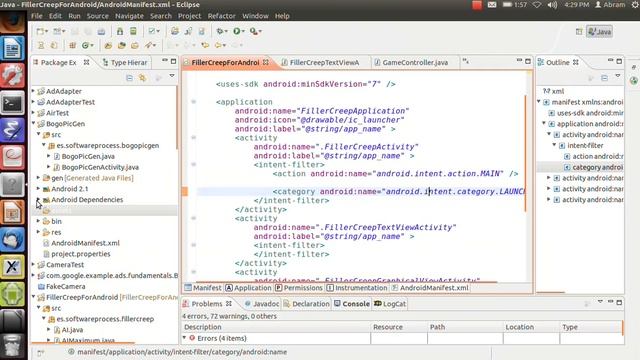Image resolution: width=640 pixels, height=360 pixels.
Task: Open the Run menu
Action: coord(74,16)
